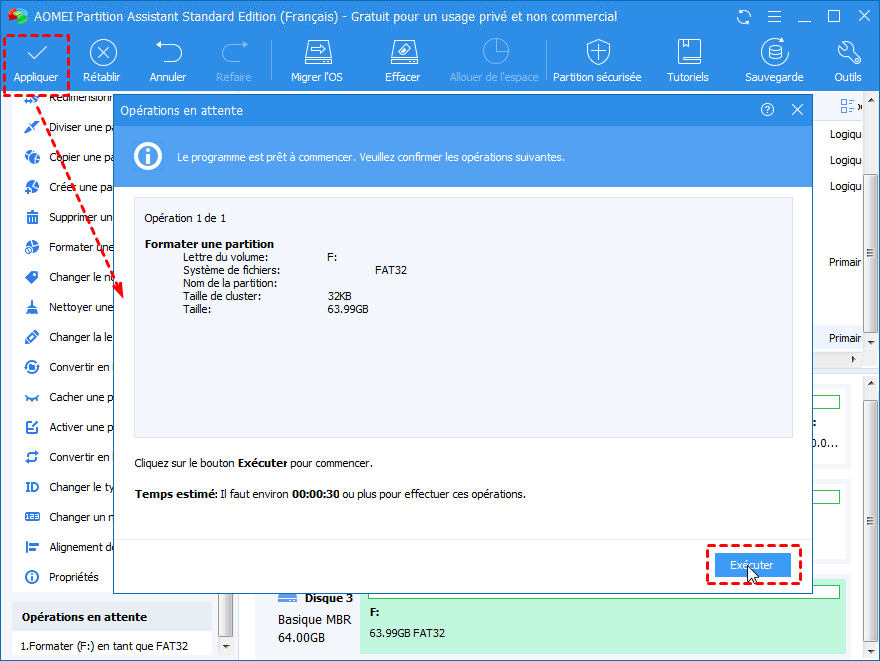Click the Alignement de partition icon
Screen dimensions: 880x661
(x=32, y=547)
